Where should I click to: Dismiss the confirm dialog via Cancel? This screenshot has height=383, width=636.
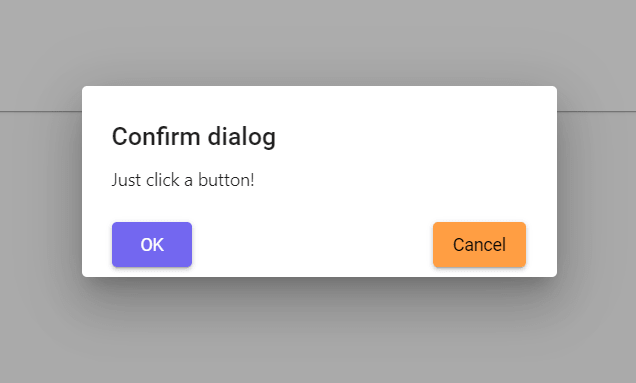tap(479, 245)
